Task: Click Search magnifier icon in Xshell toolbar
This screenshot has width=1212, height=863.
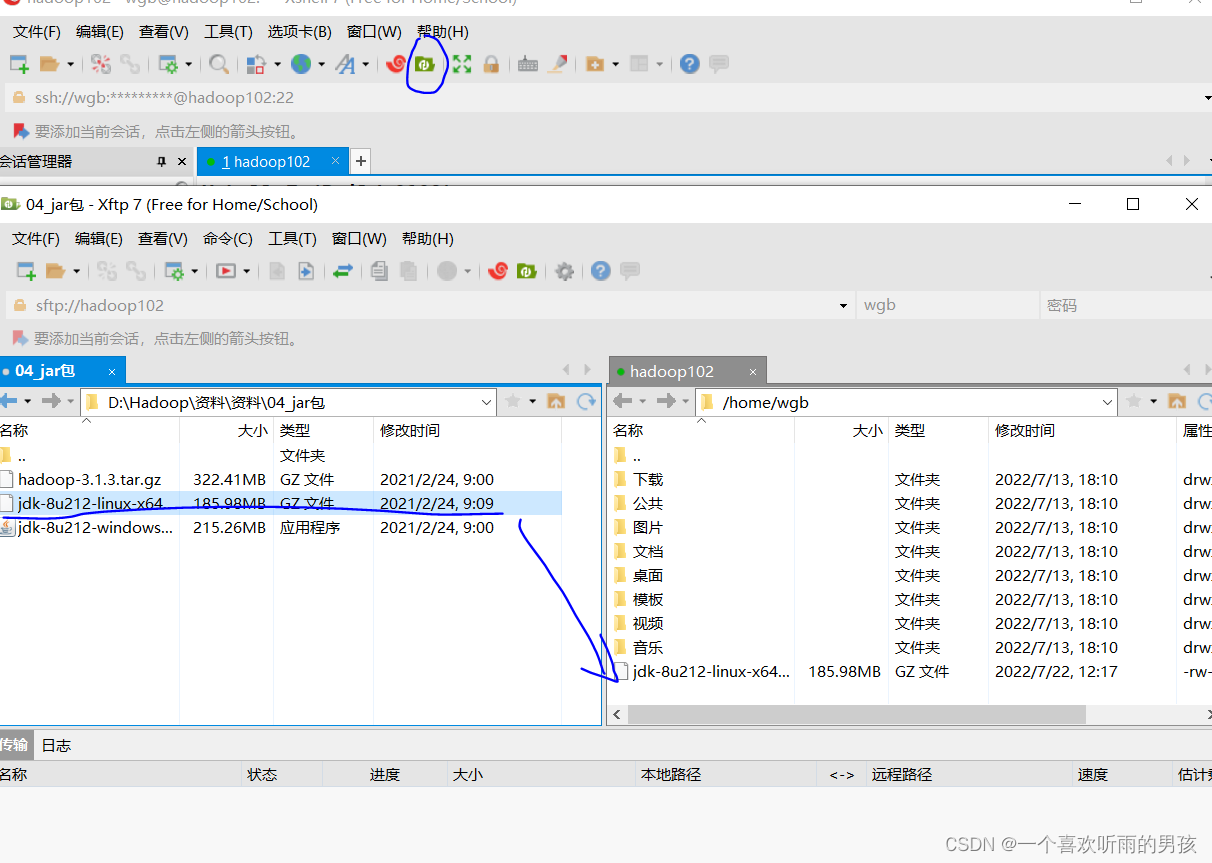Action: point(219,64)
